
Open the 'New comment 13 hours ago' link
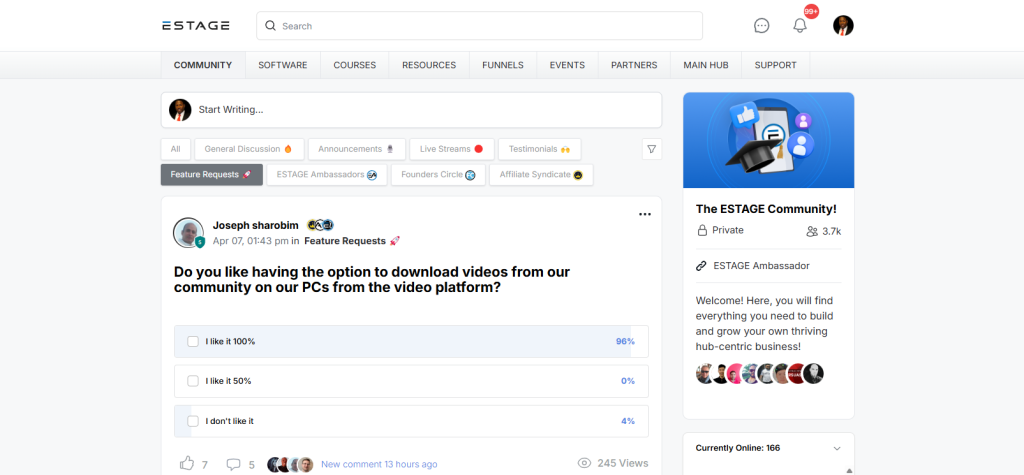379,465
